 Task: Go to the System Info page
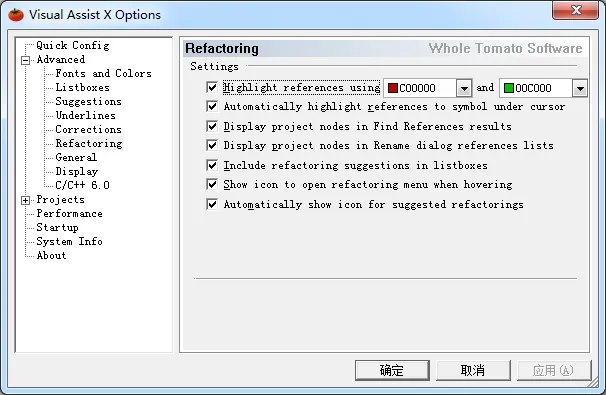pyautogui.click(x=69, y=242)
